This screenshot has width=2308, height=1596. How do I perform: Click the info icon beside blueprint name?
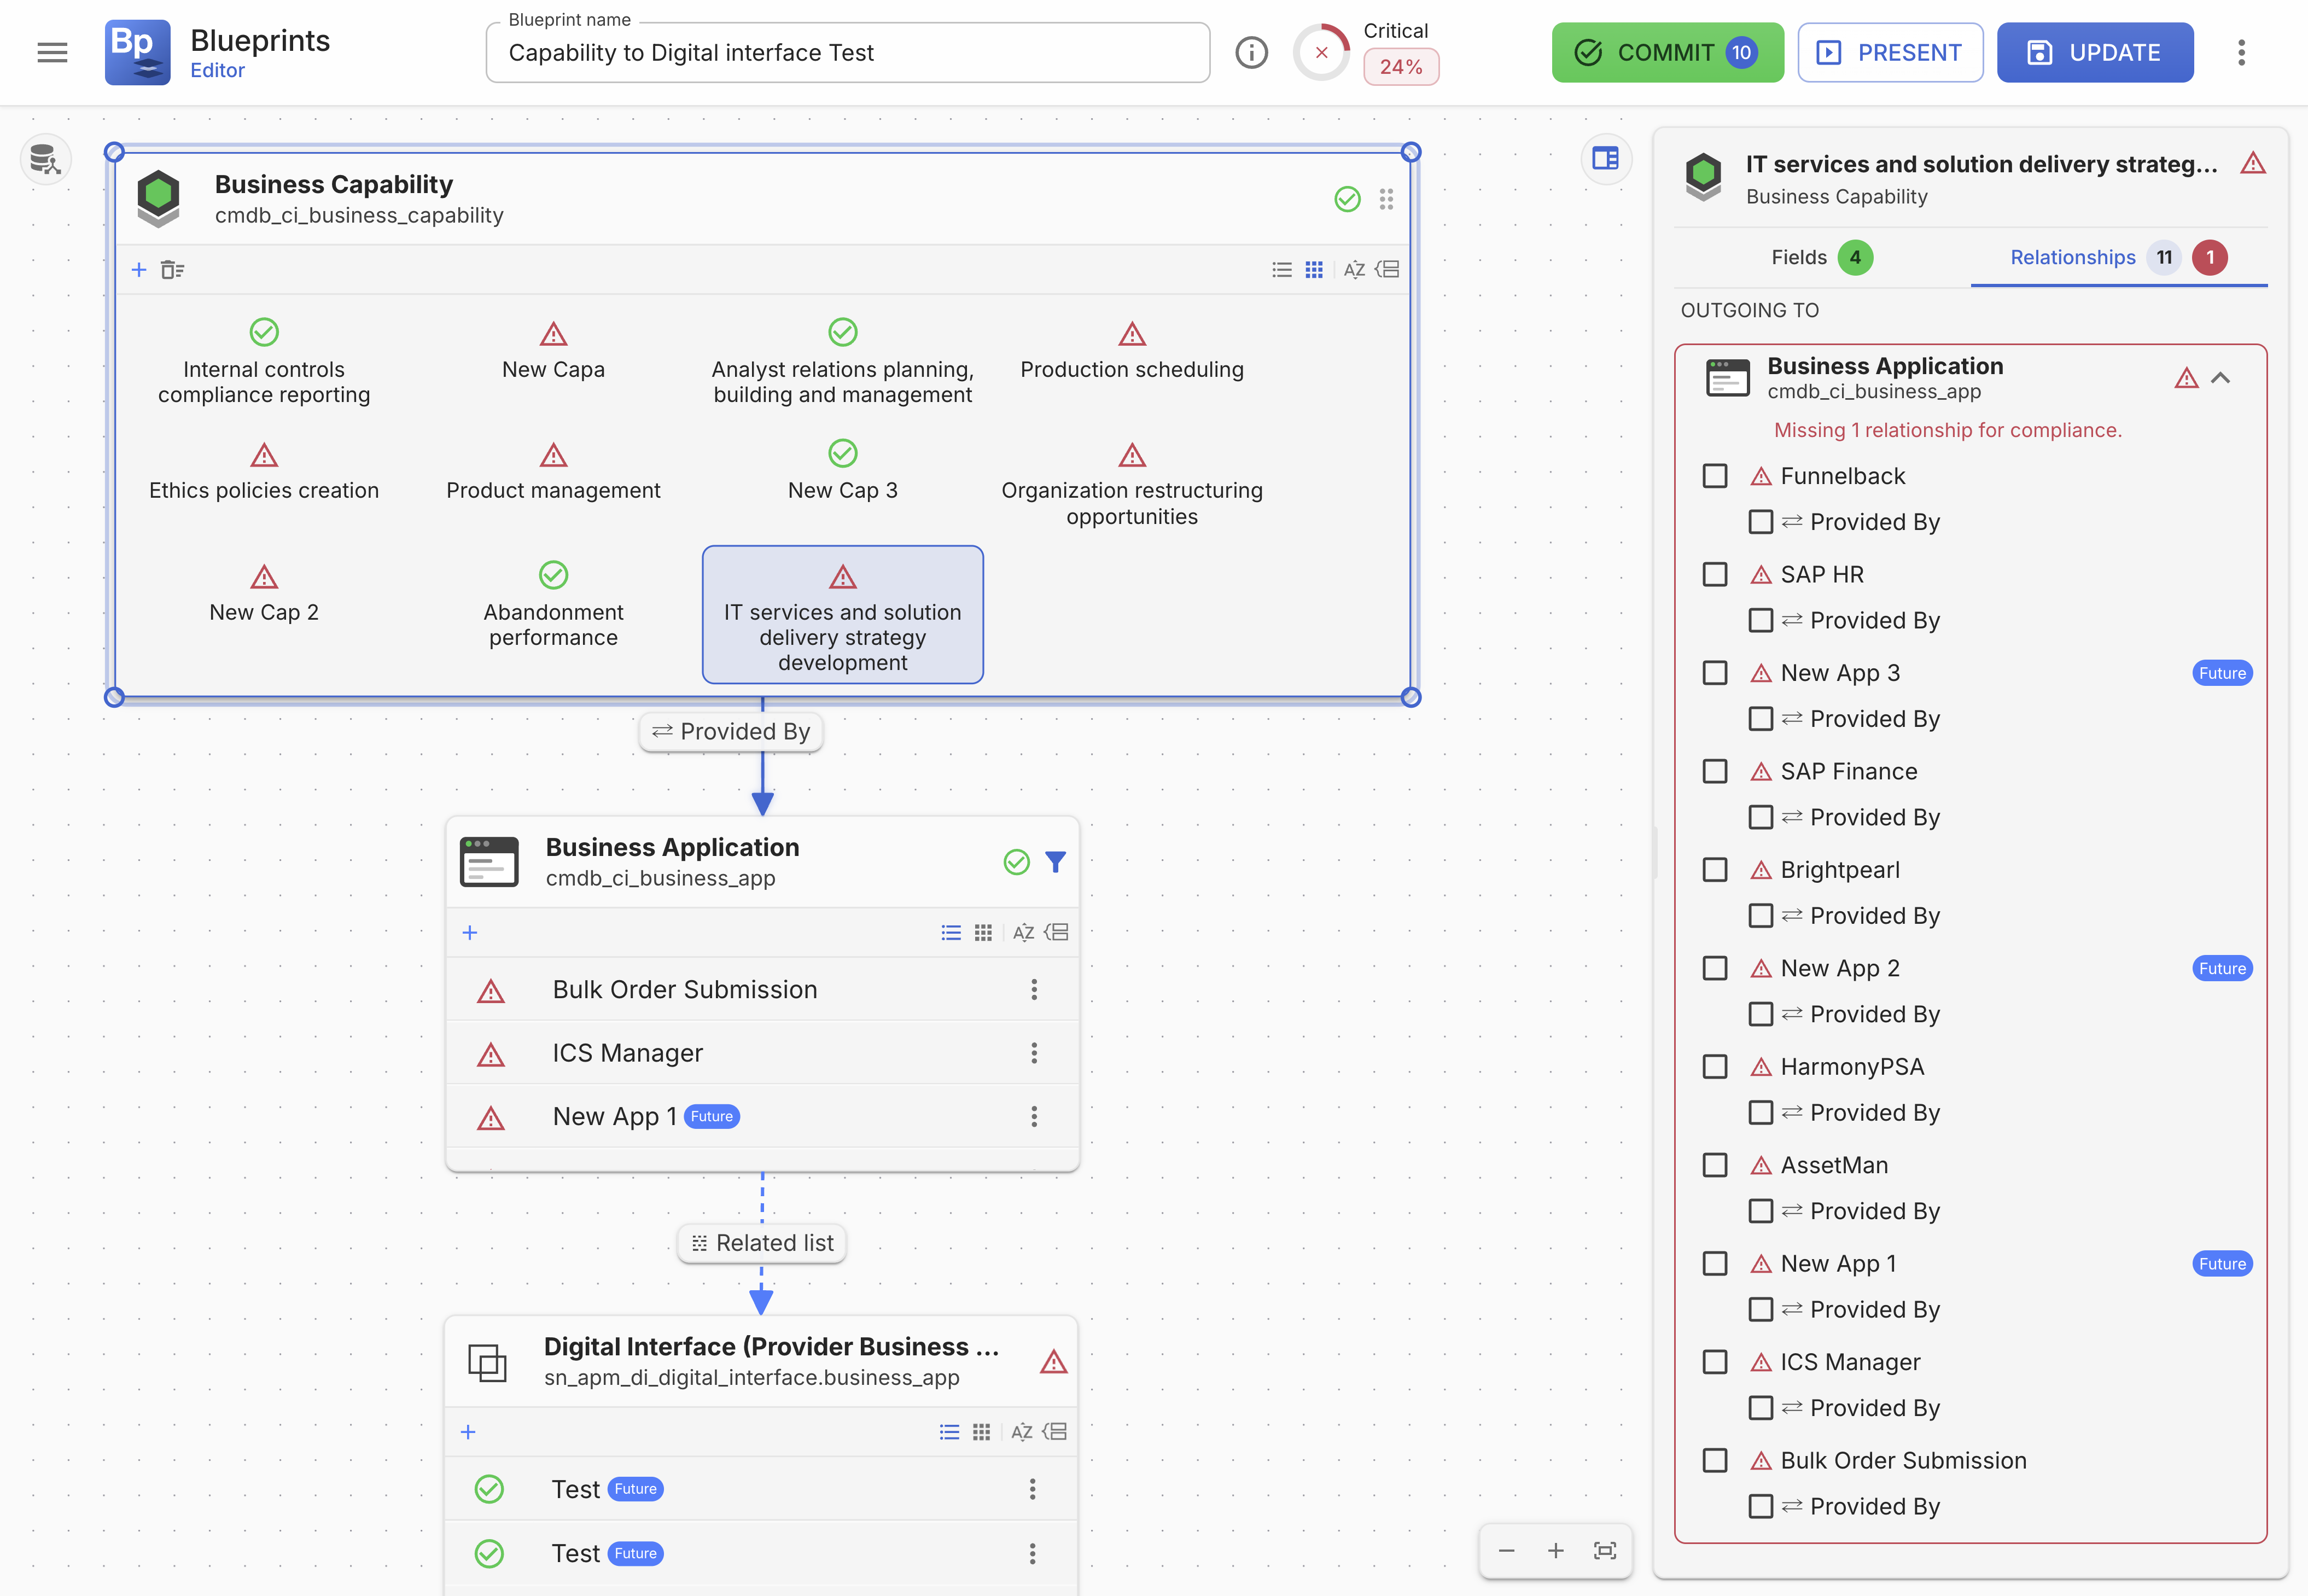tap(1251, 52)
